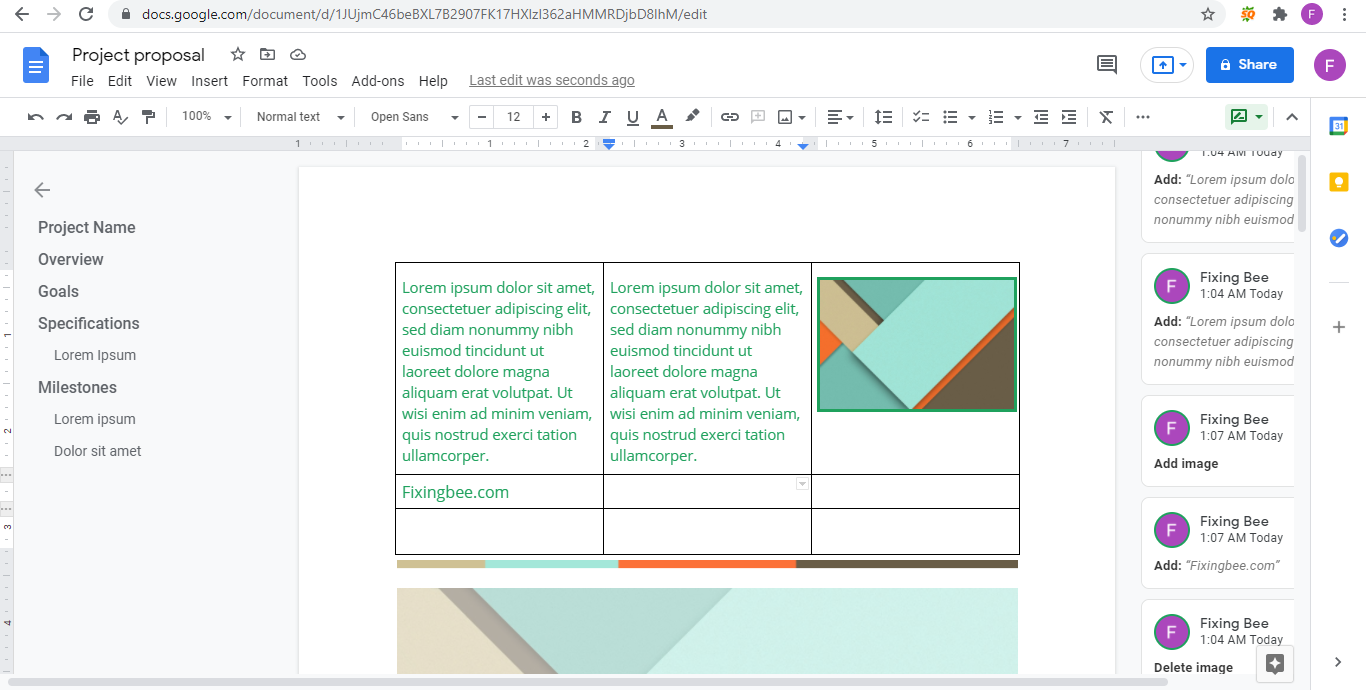Open the comment history icon
The width and height of the screenshot is (1366, 690).
[x=1107, y=65]
